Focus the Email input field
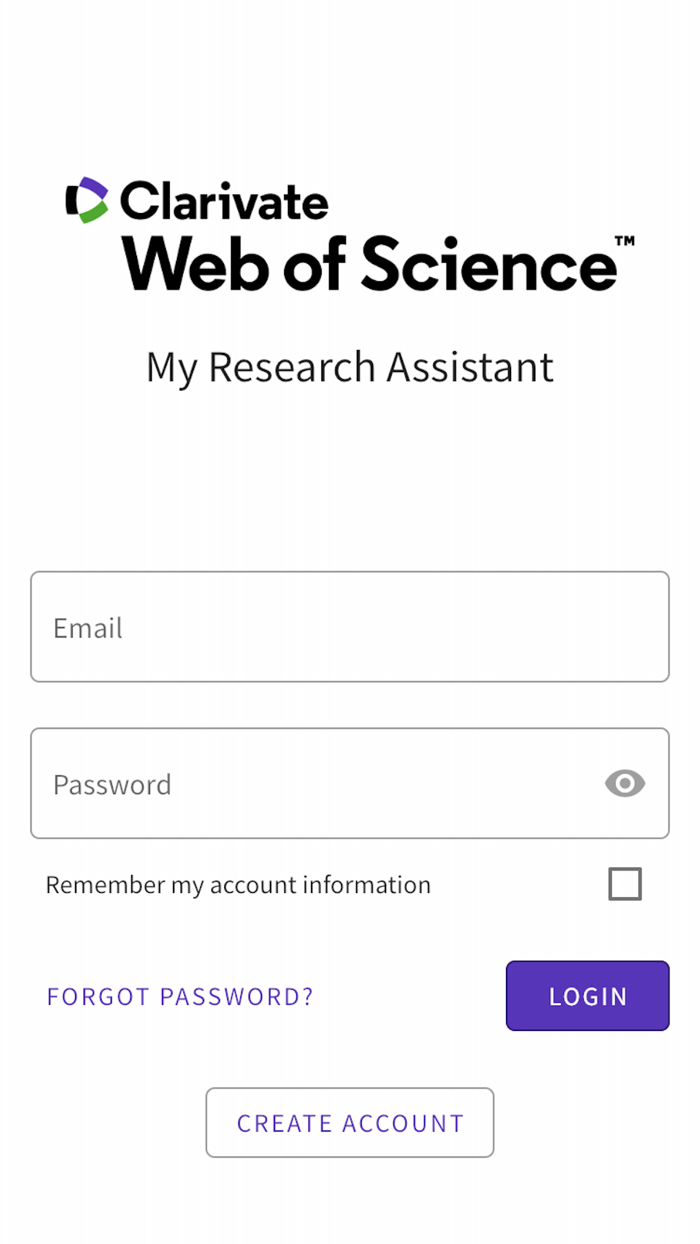The image size is (700, 1244). [x=349, y=626]
